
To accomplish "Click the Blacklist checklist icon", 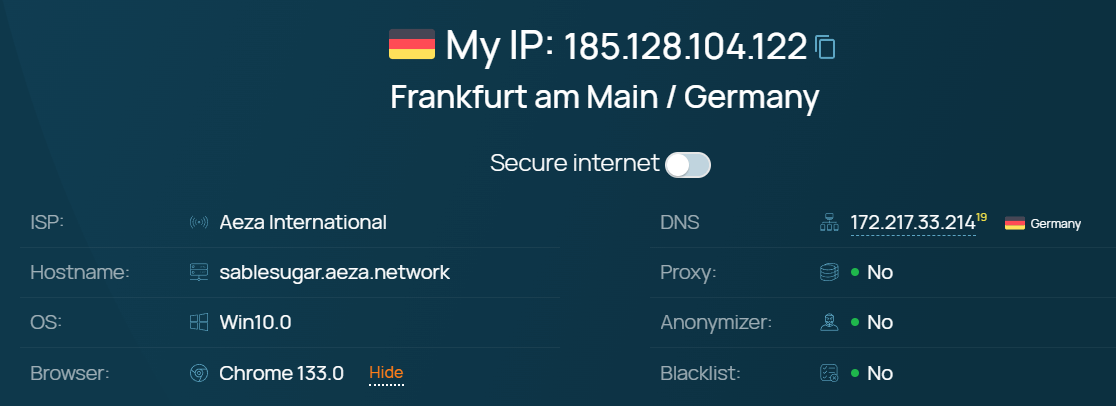I will [828, 373].
